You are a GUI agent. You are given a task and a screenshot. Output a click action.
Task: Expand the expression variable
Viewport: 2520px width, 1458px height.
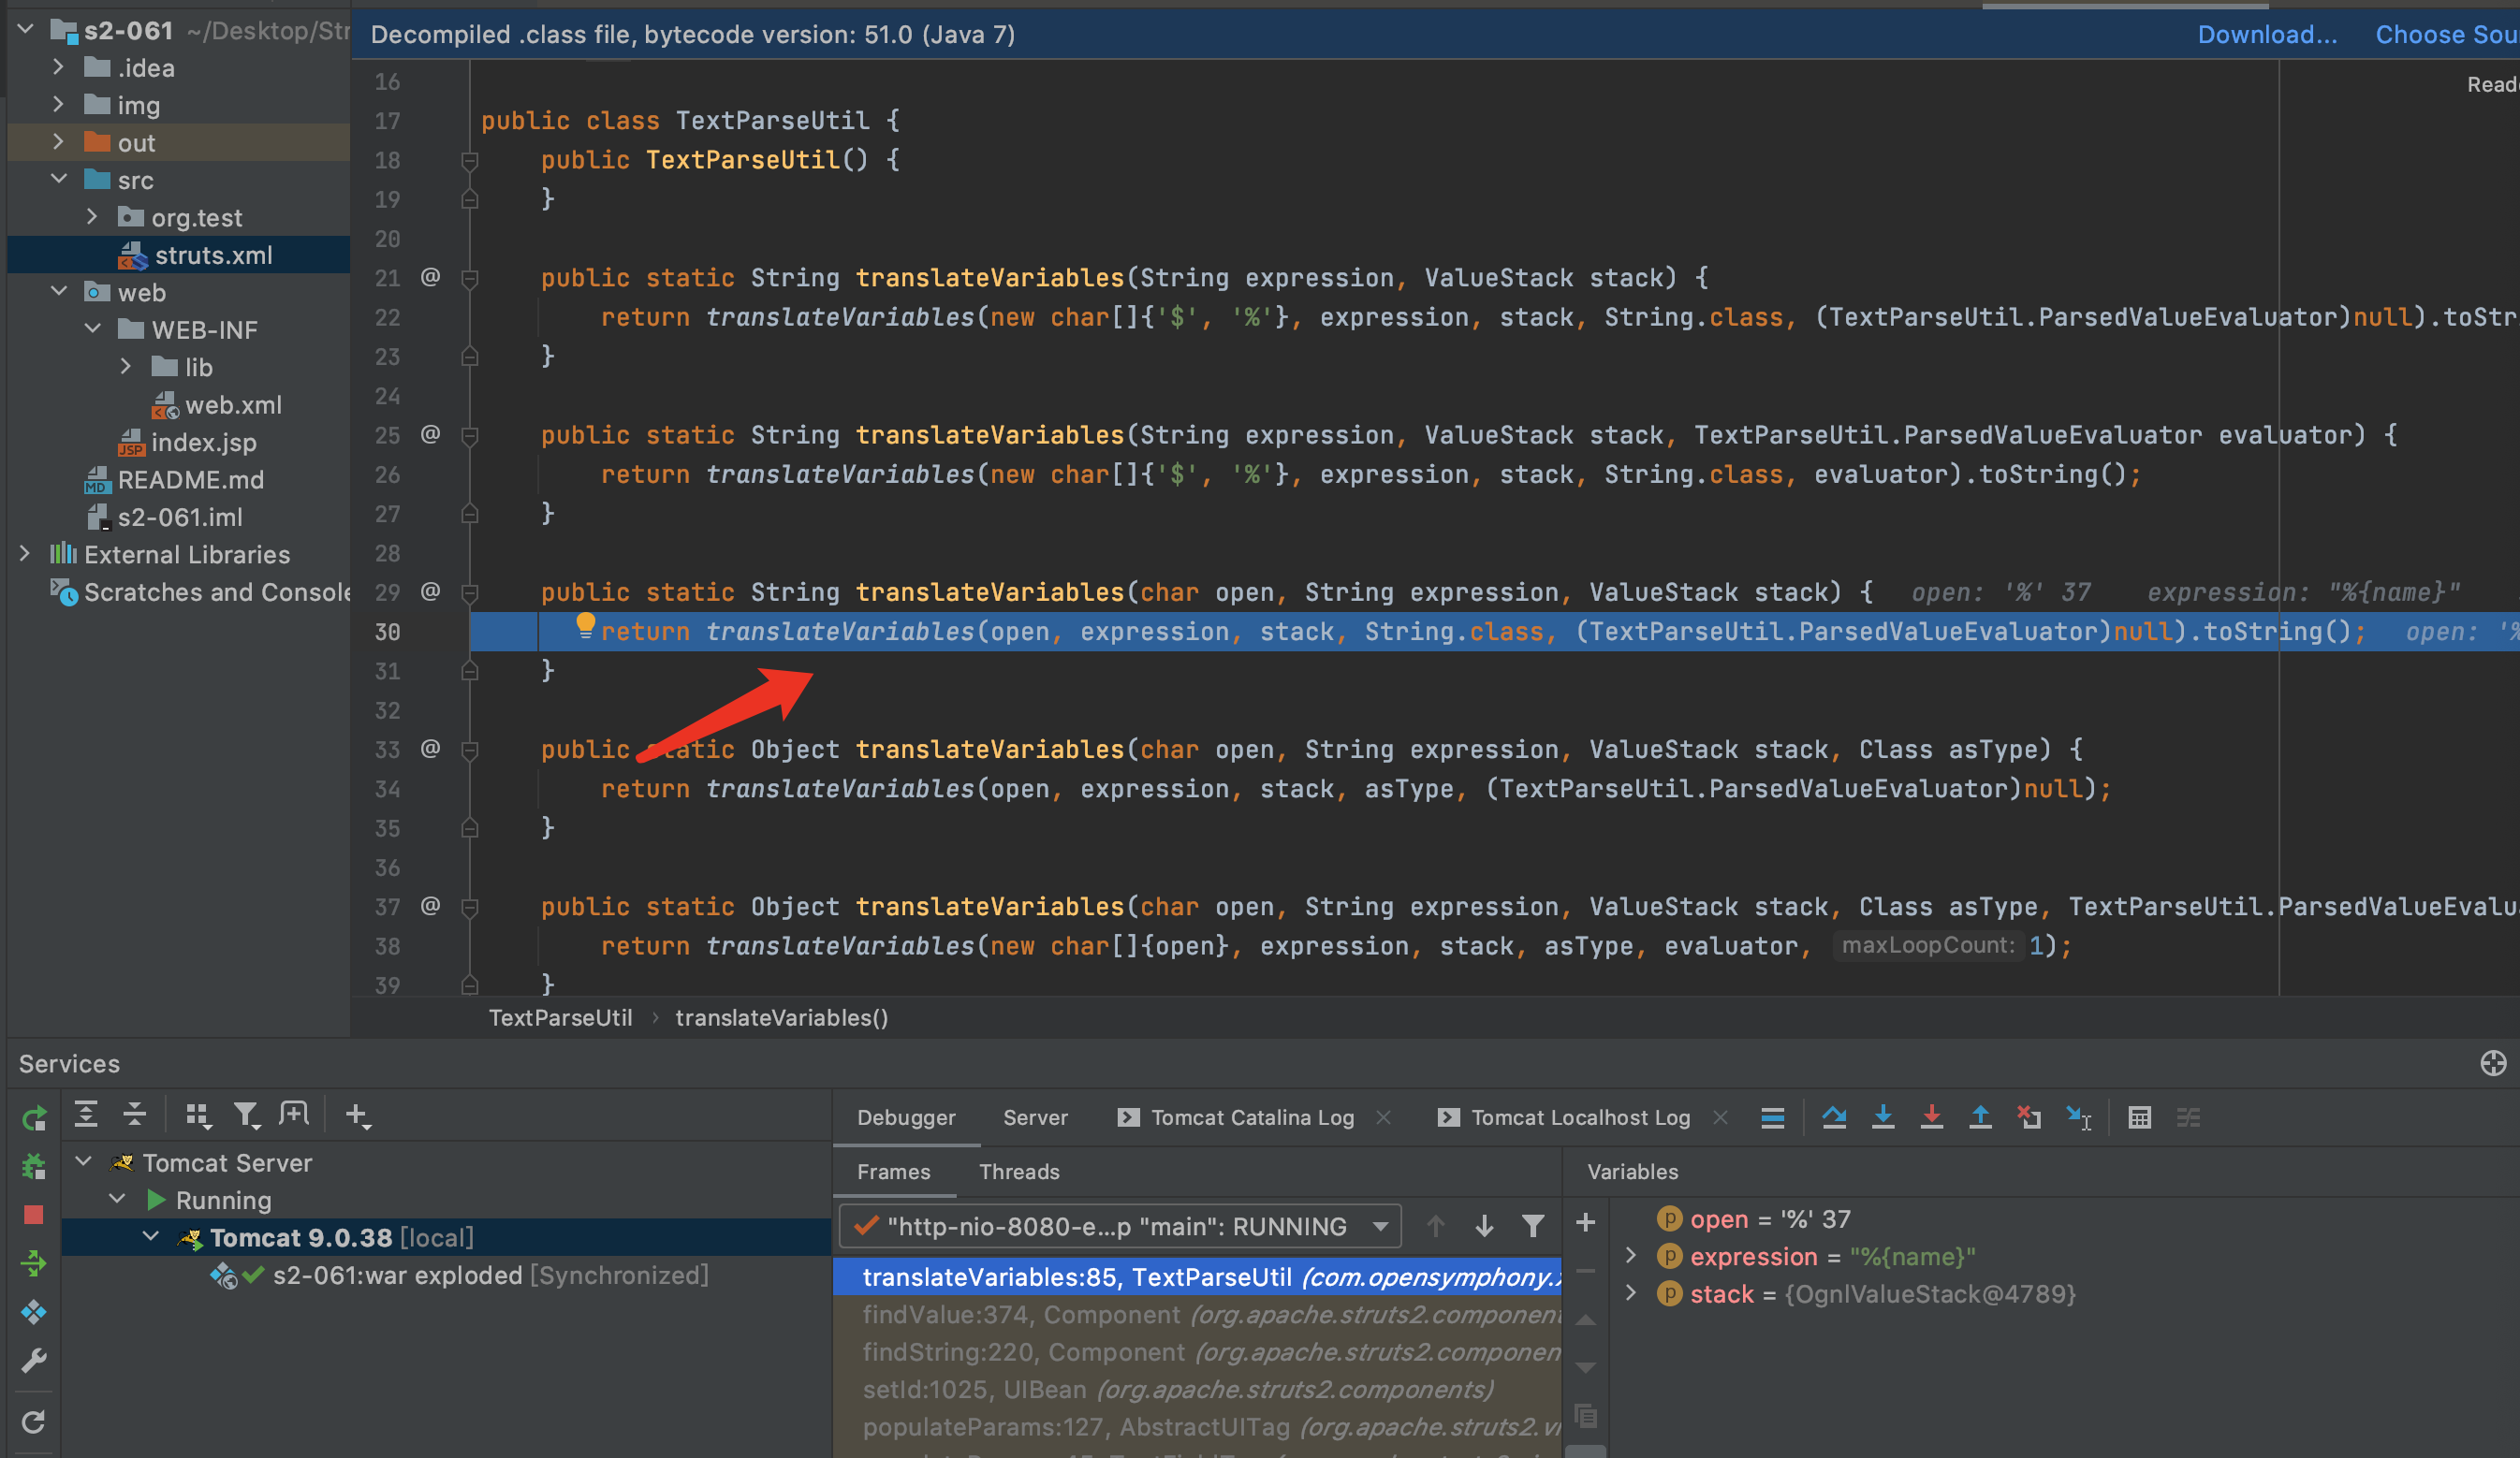[1631, 1256]
